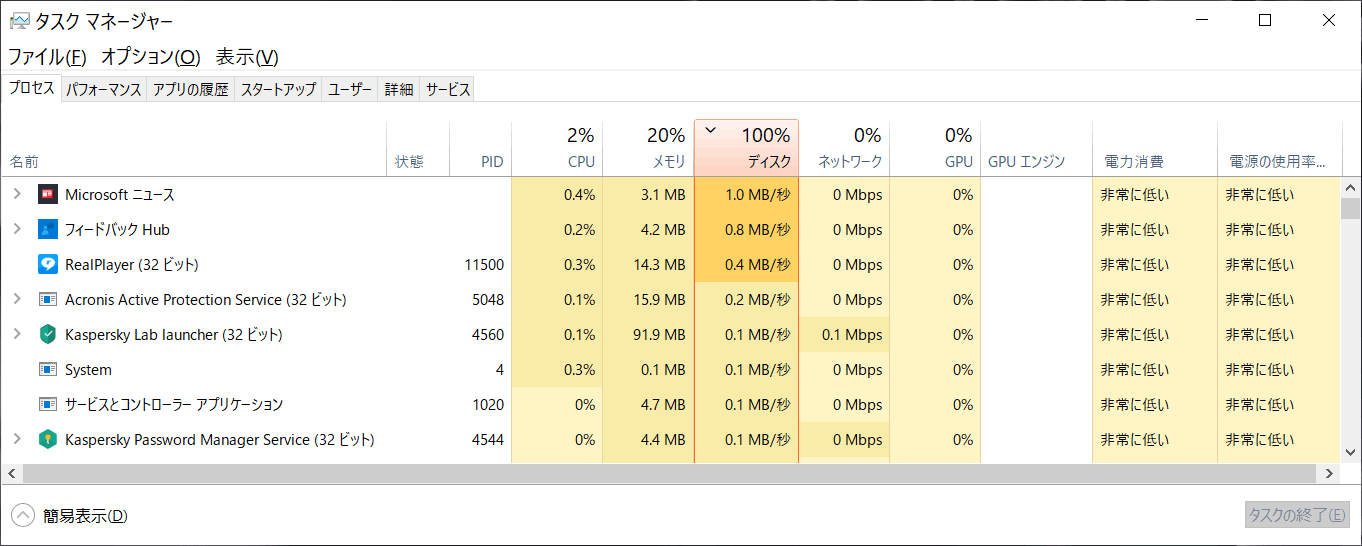Click the 0.1 Mbps network cell

coord(844,334)
